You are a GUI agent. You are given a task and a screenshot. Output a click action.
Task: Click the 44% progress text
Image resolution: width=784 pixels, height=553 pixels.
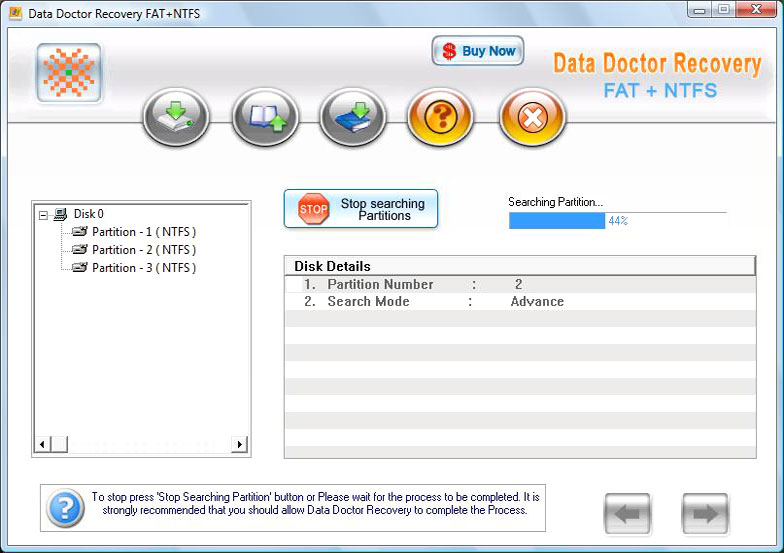tap(618, 221)
